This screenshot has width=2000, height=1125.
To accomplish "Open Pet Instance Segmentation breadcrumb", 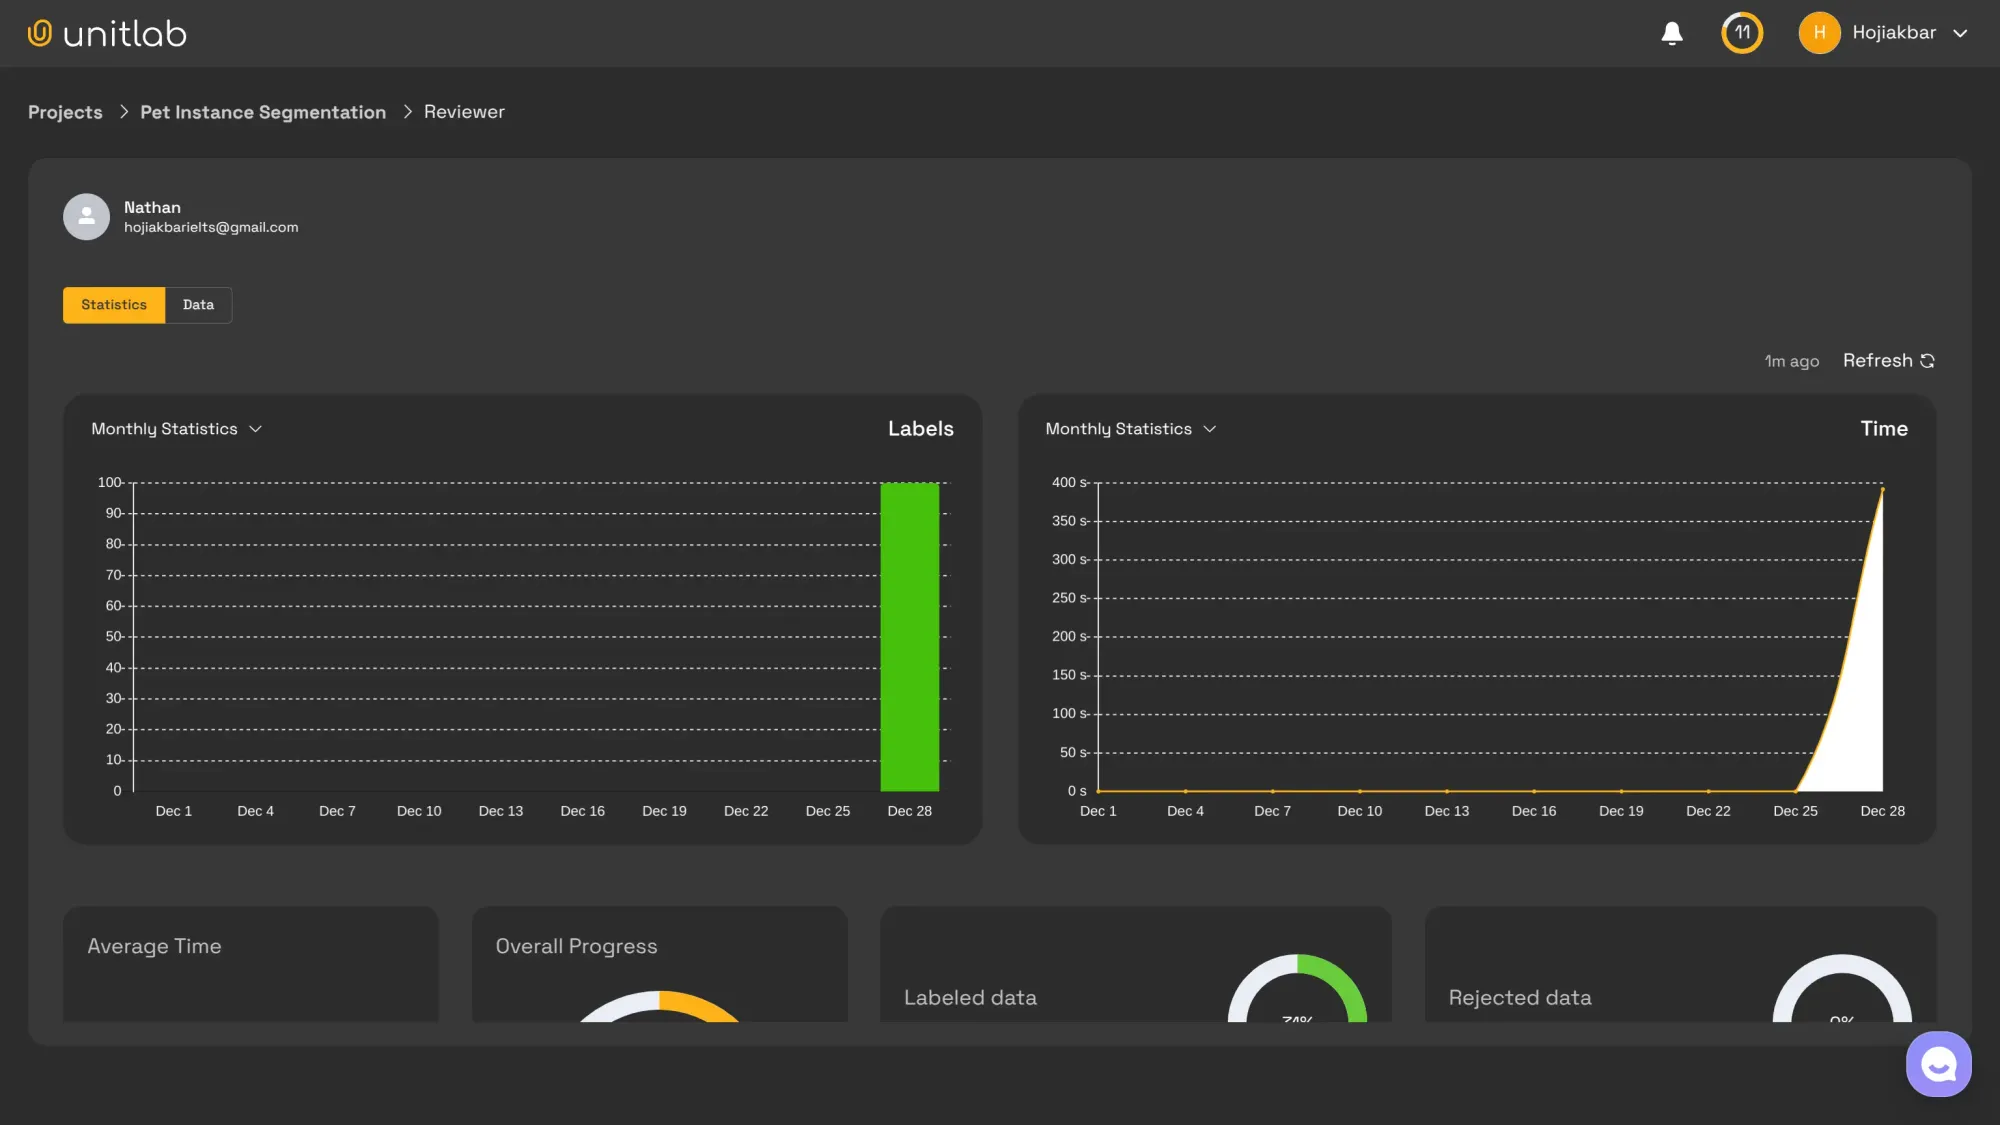I will pos(263,111).
